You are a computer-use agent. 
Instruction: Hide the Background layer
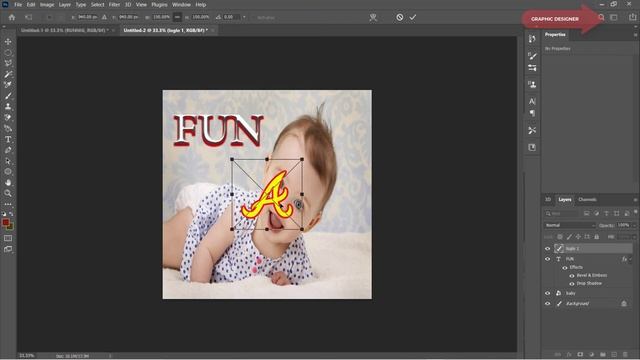click(548, 304)
